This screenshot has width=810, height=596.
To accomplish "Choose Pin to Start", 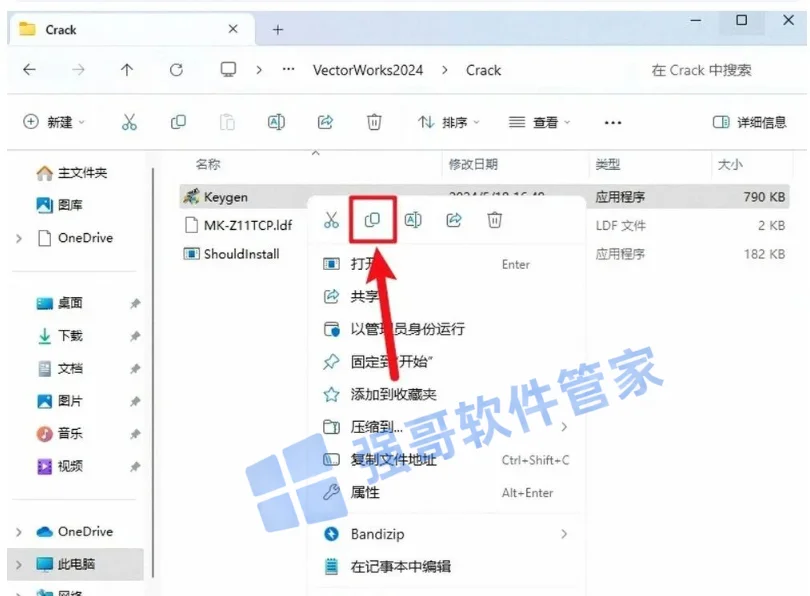I will 447,362.
